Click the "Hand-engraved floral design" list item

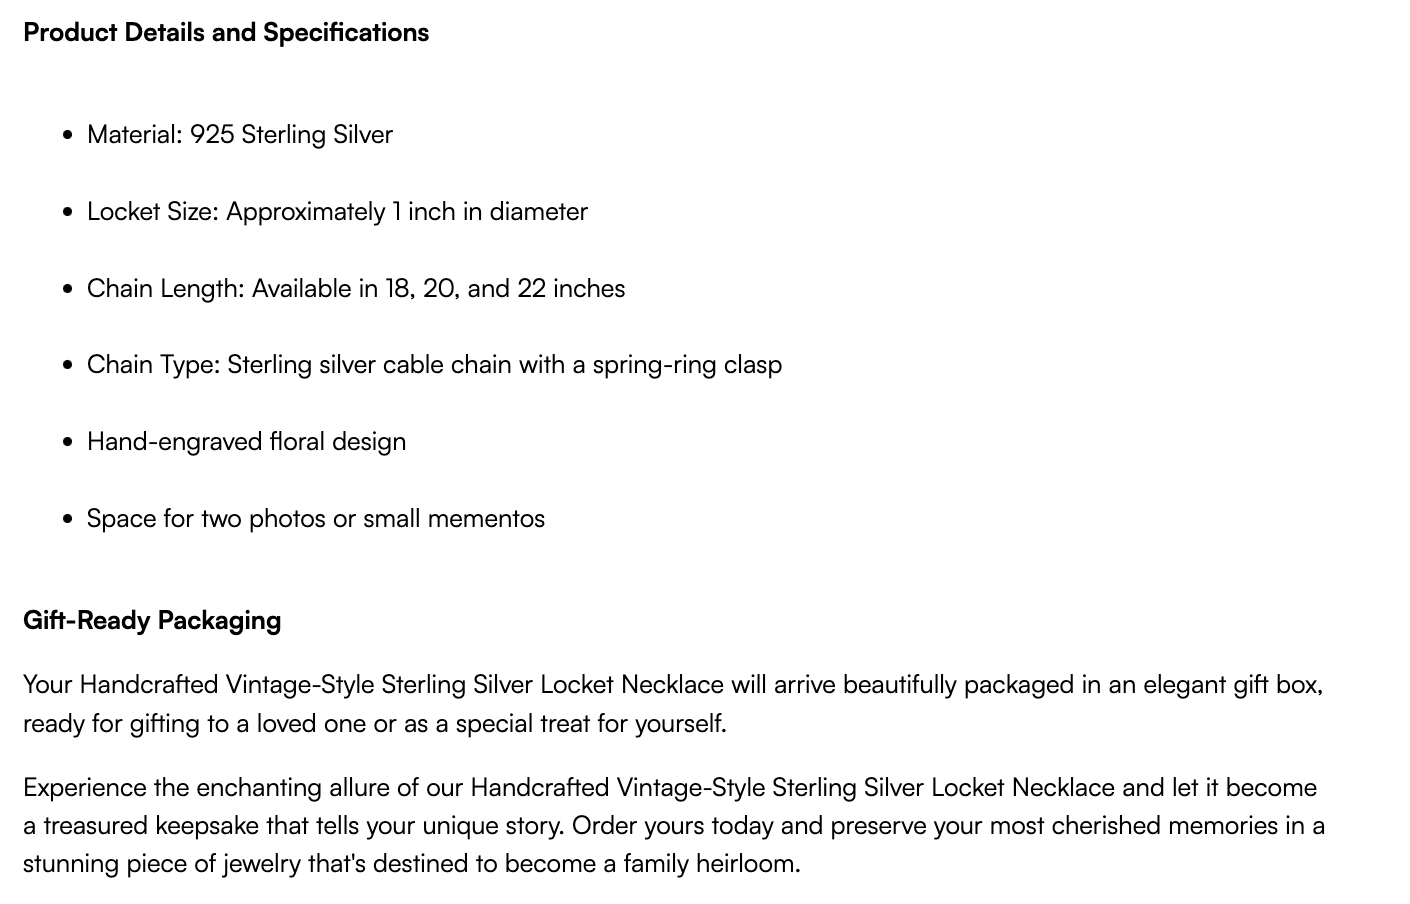246,442
